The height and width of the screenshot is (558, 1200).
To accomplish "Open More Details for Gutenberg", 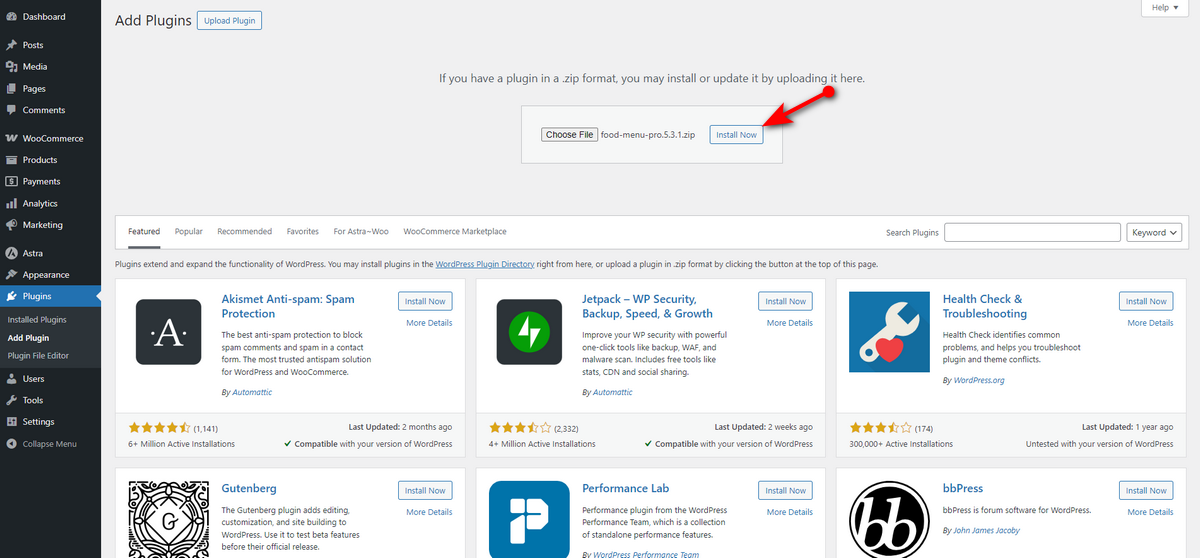I will click(429, 512).
